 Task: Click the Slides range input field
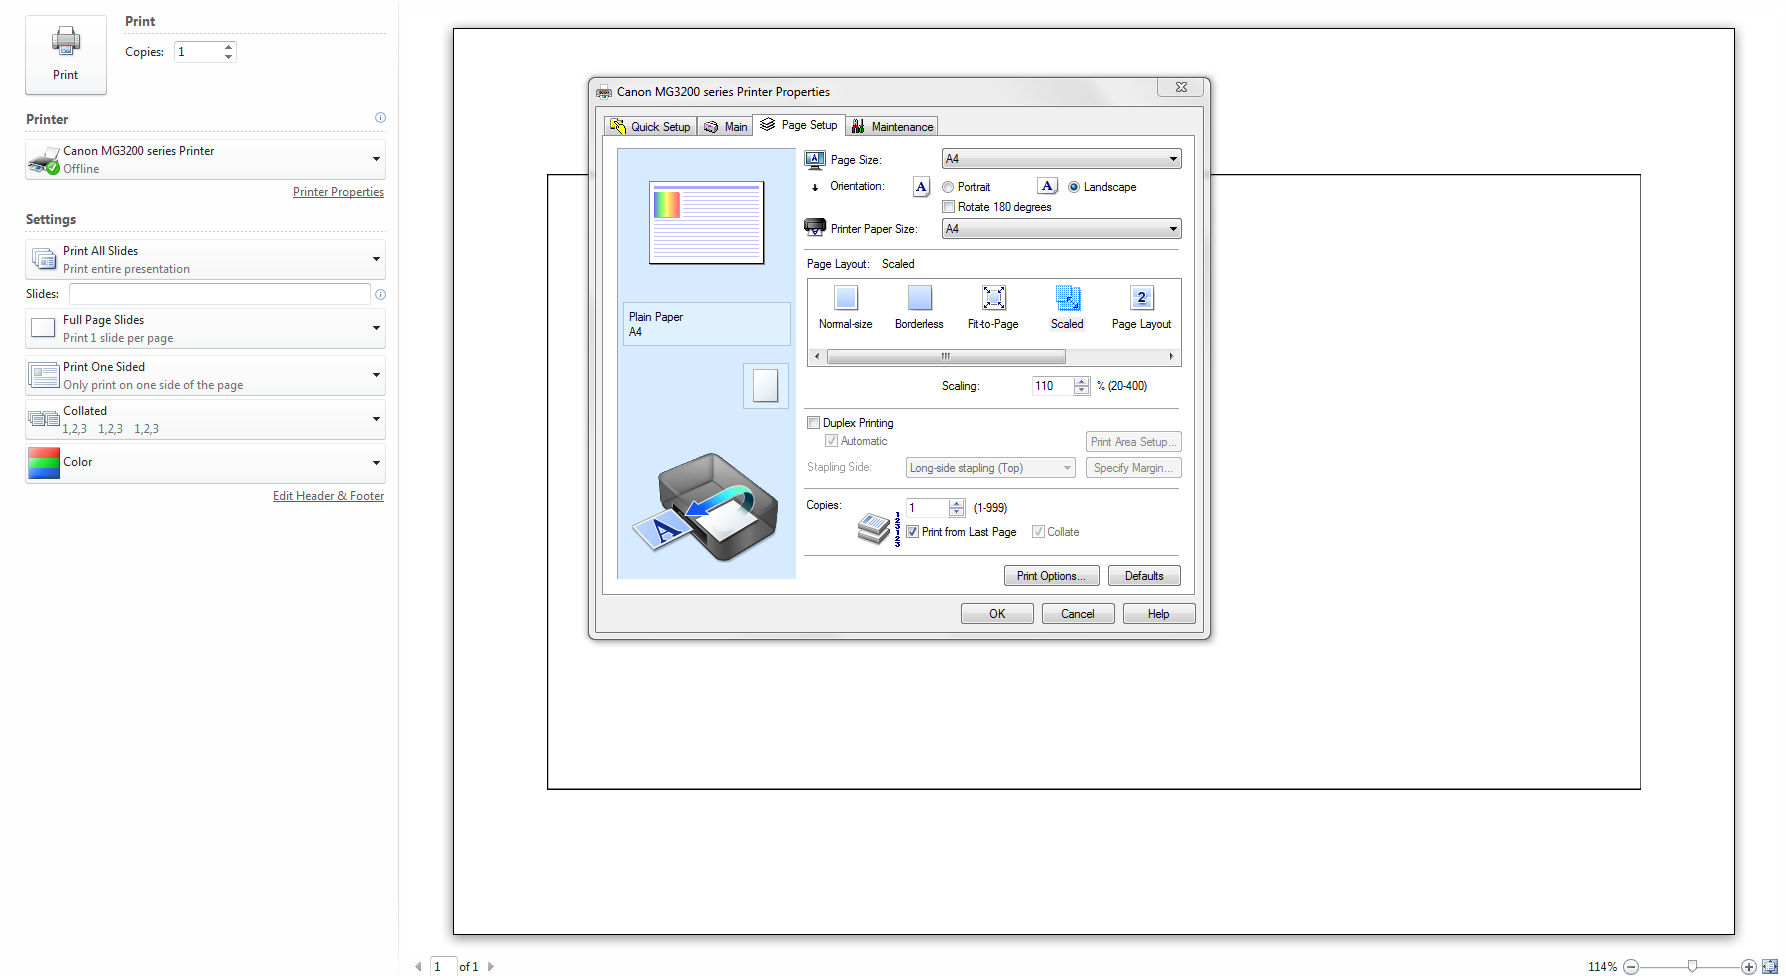pyautogui.click(x=219, y=294)
